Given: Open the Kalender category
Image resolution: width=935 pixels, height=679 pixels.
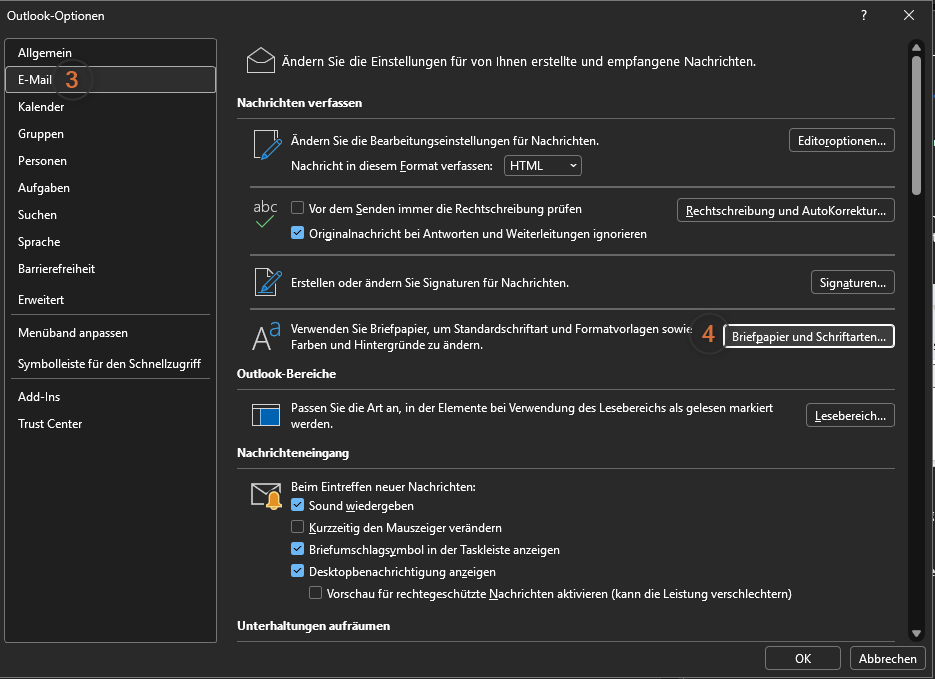Looking at the screenshot, I should [110, 107].
